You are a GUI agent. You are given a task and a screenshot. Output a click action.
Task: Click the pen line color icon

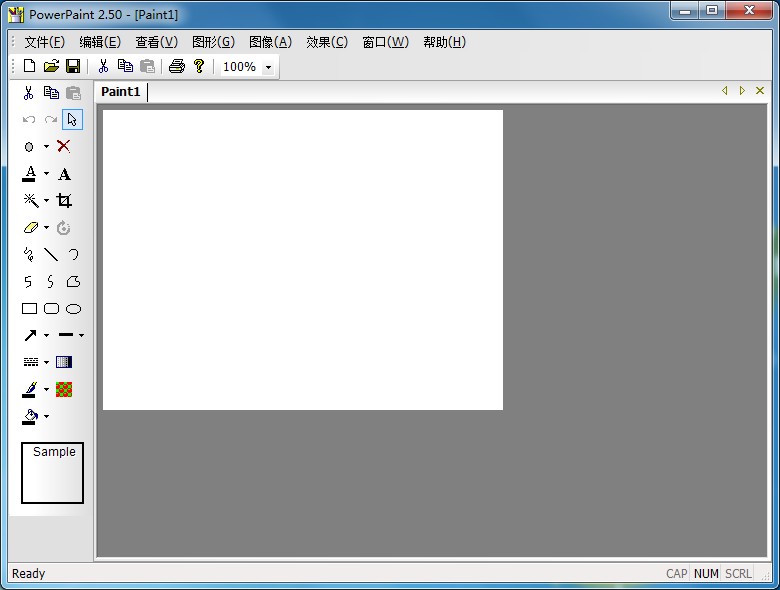tap(29, 390)
